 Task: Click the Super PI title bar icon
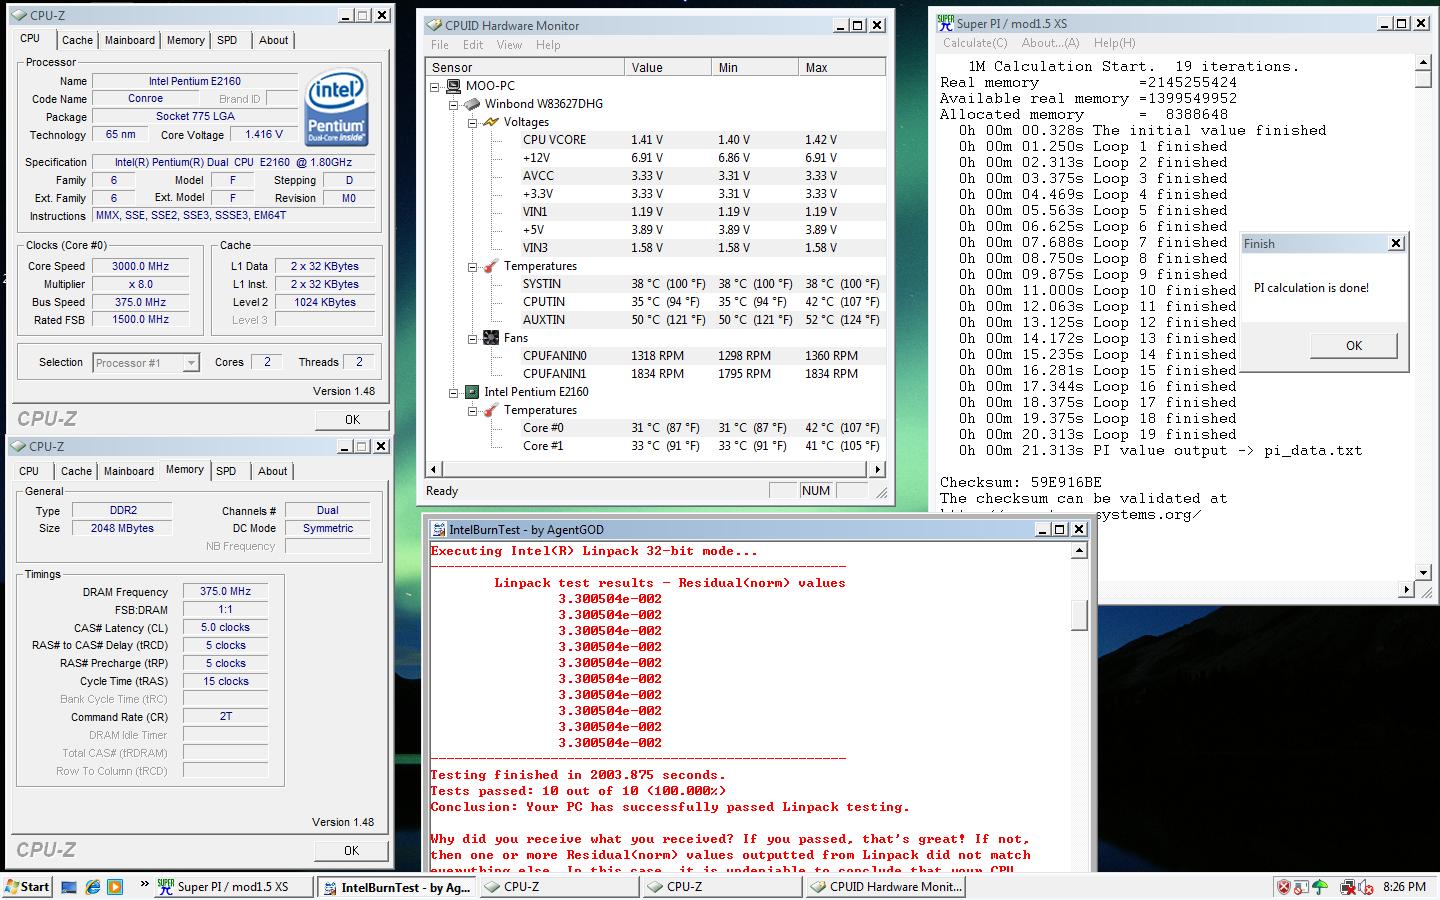coord(945,23)
